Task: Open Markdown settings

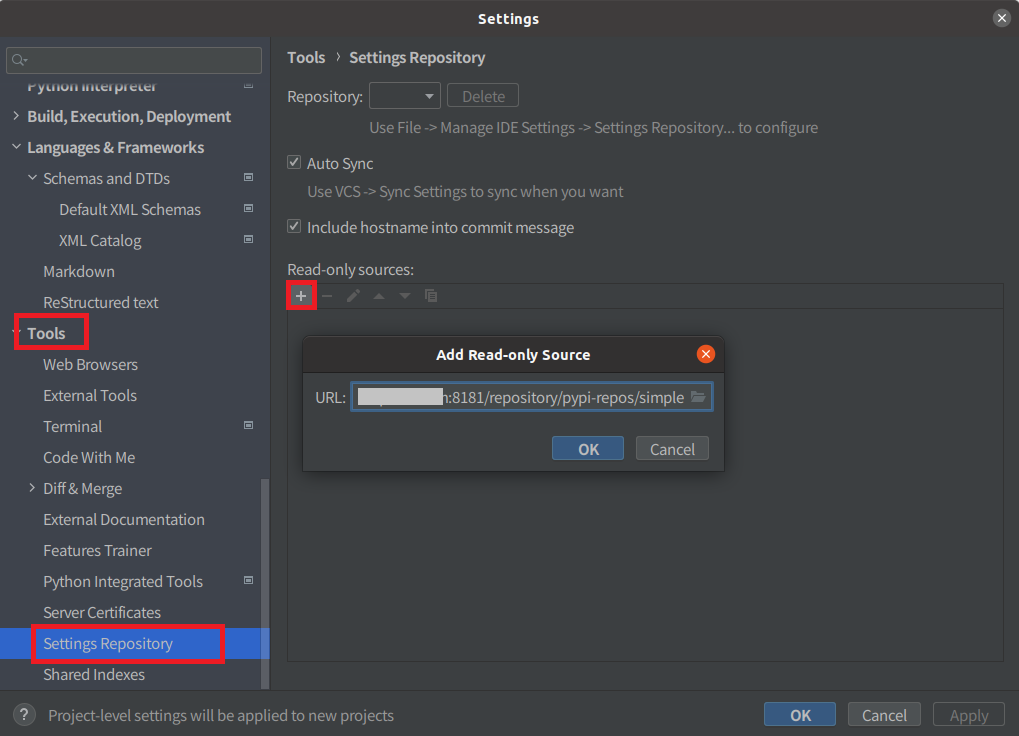Action: pyautogui.click(x=79, y=272)
